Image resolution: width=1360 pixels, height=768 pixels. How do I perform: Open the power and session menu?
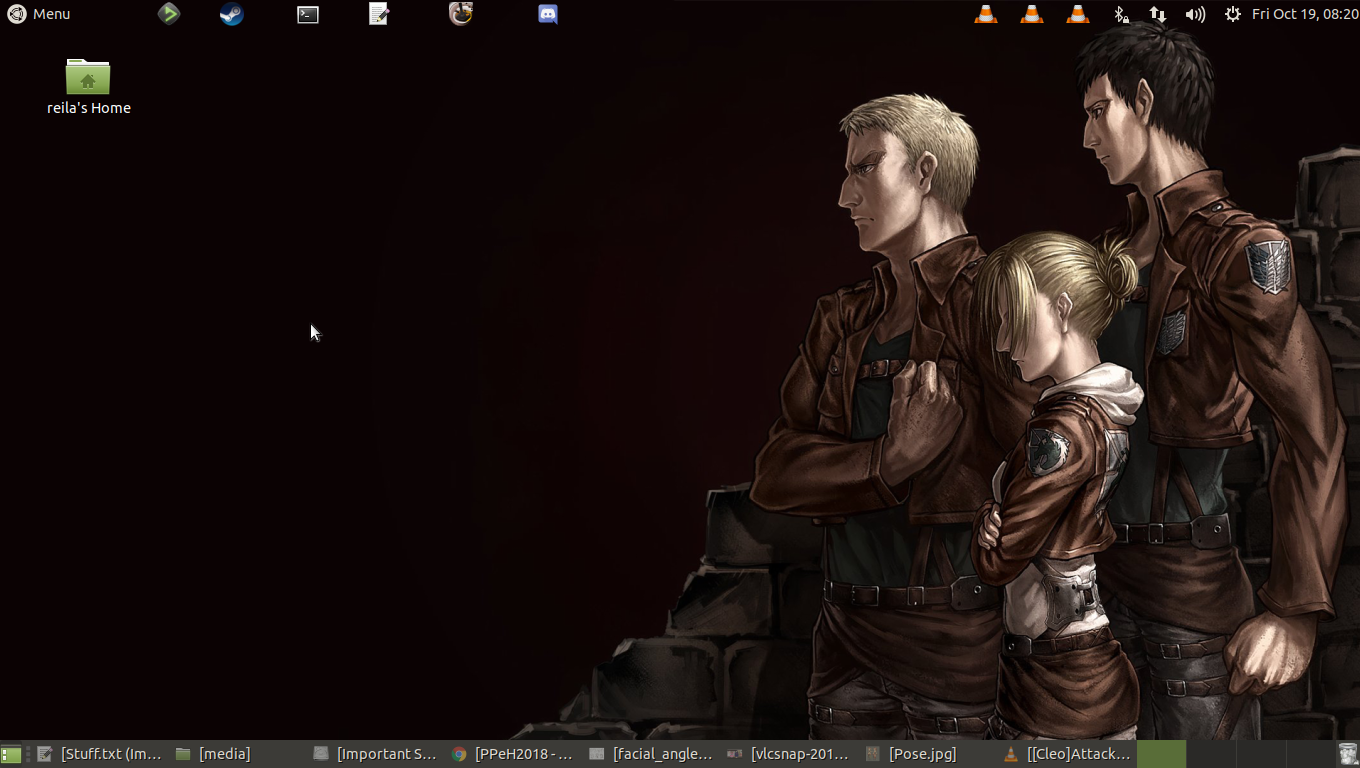coord(1232,14)
